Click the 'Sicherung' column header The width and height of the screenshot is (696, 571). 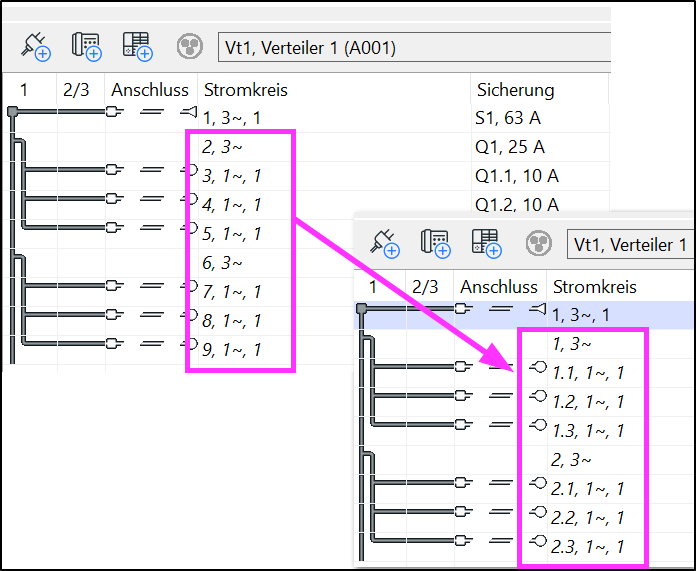click(x=515, y=90)
